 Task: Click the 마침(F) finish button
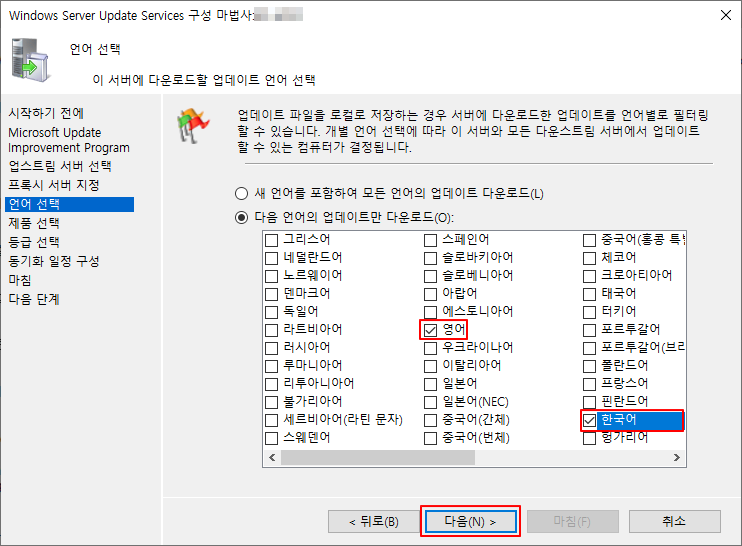(x=573, y=521)
